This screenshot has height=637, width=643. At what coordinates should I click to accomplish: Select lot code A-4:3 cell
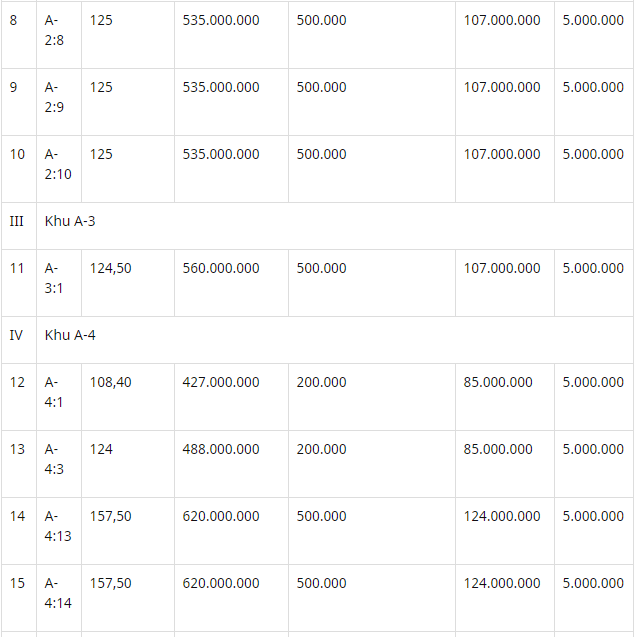(x=59, y=464)
